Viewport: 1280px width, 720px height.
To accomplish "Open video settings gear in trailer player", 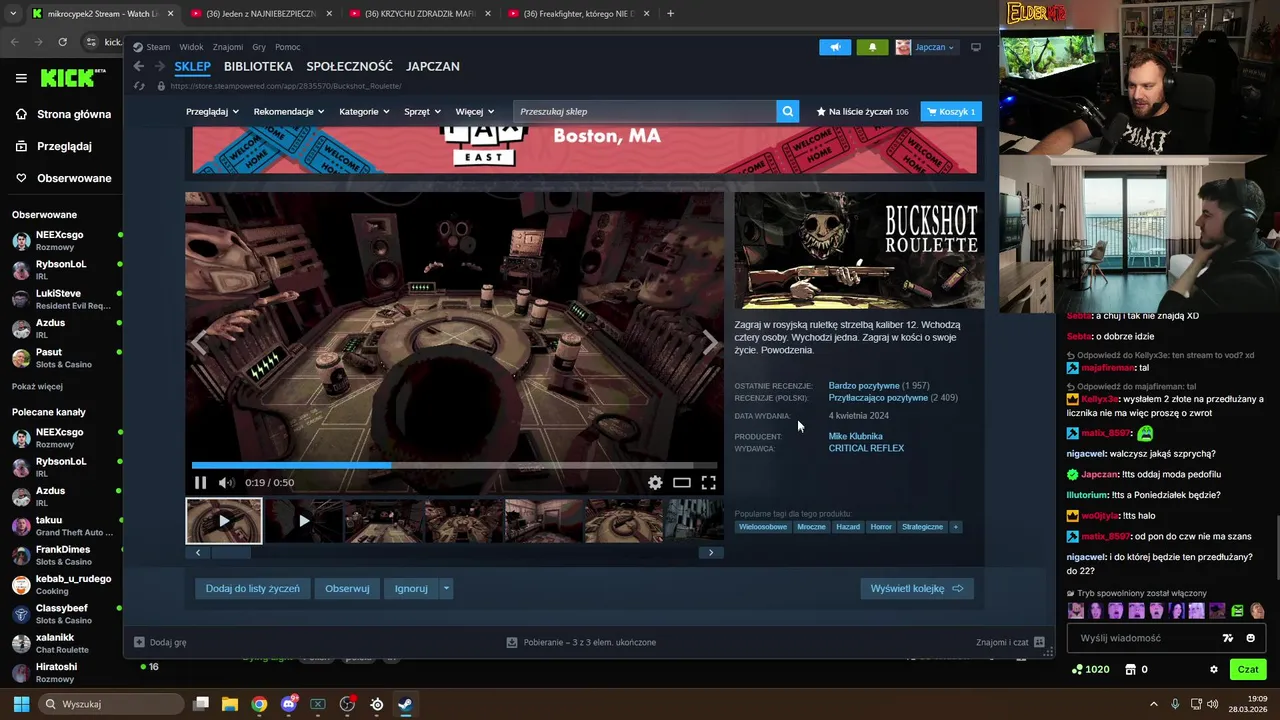I will tap(655, 483).
